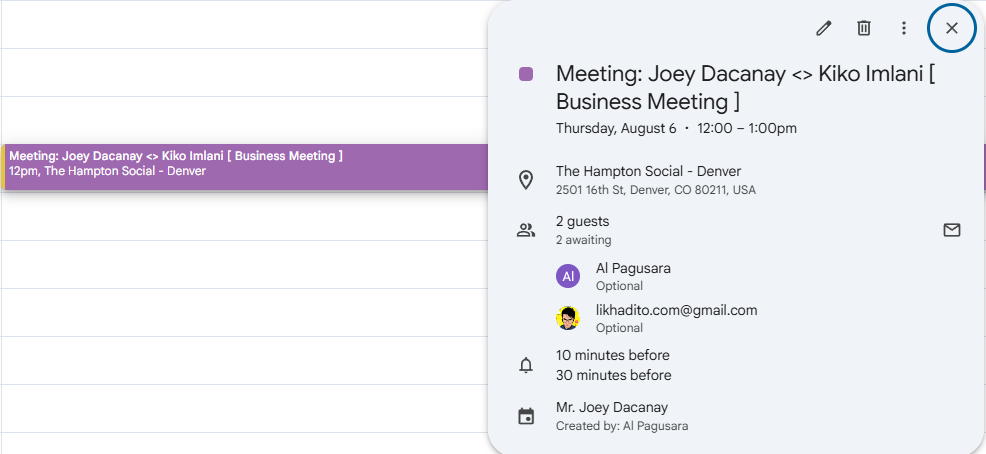Open The Hampton Social - Denver location
986x454 pixels.
point(648,171)
